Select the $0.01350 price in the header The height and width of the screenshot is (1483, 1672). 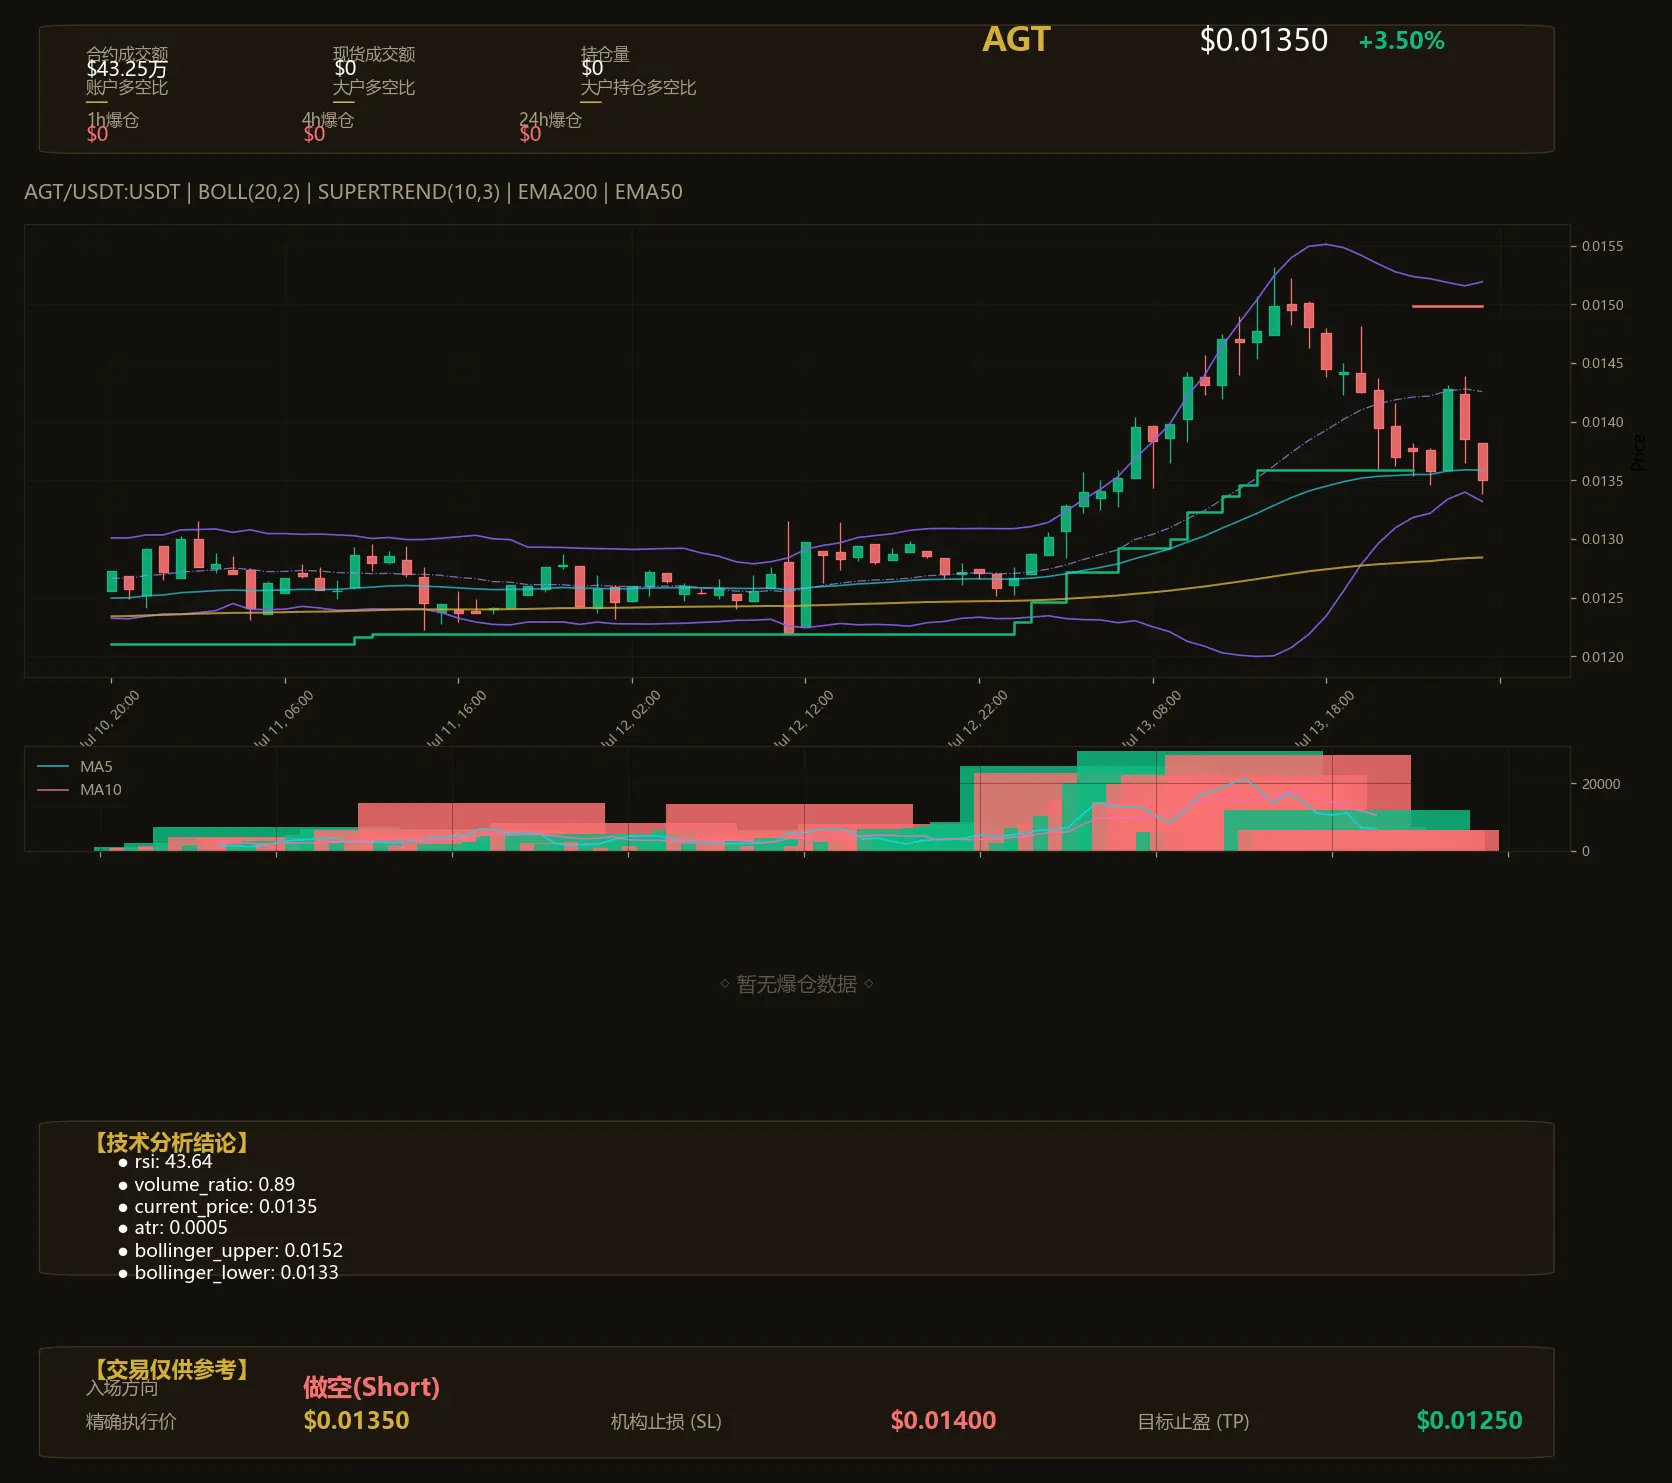pyautogui.click(x=1263, y=40)
